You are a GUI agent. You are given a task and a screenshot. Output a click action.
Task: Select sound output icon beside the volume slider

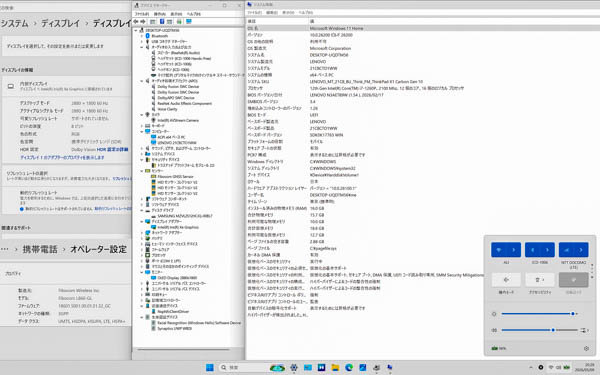[x=584, y=330]
